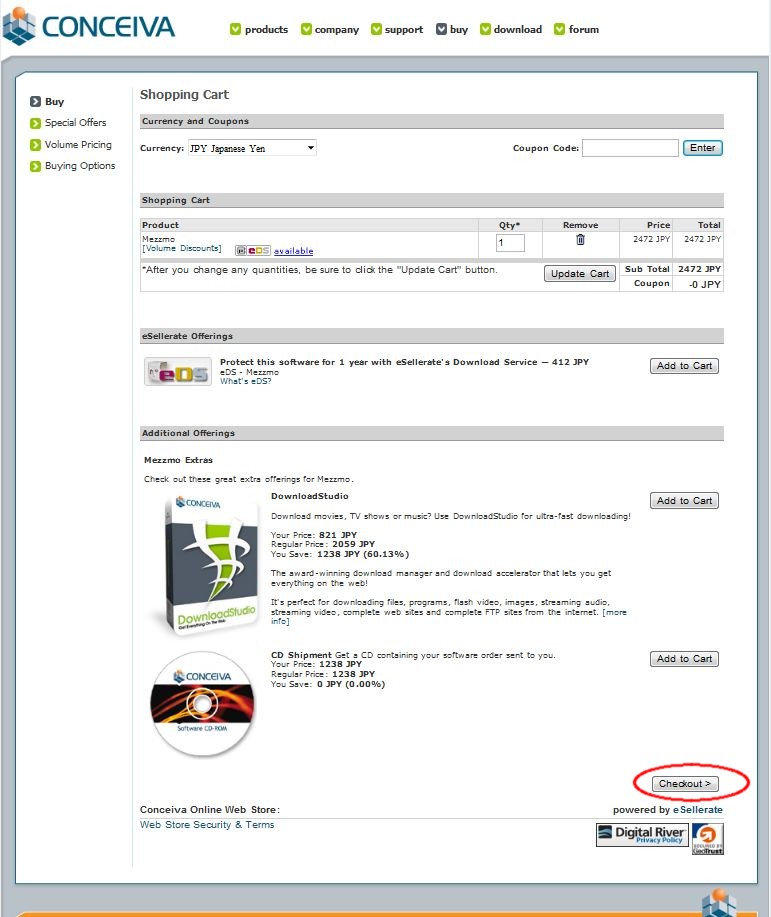Click the green check icon beside download
This screenshot has width=771, height=917.
(x=485, y=29)
